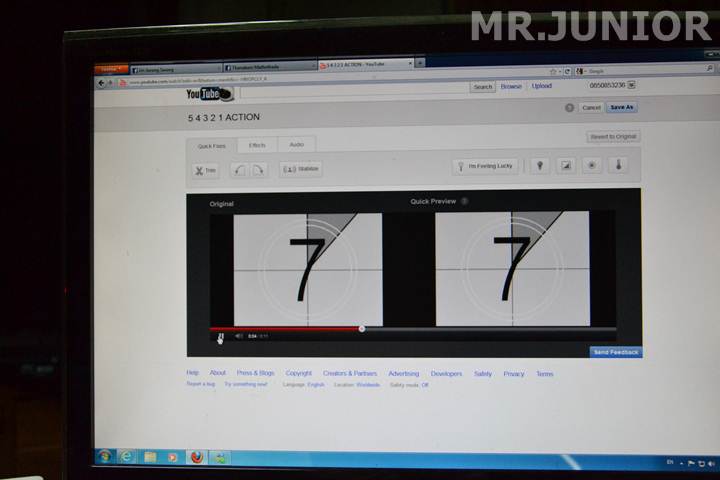720x480 pixels.
Task: Click the Original video preview
Action: tap(308, 270)
